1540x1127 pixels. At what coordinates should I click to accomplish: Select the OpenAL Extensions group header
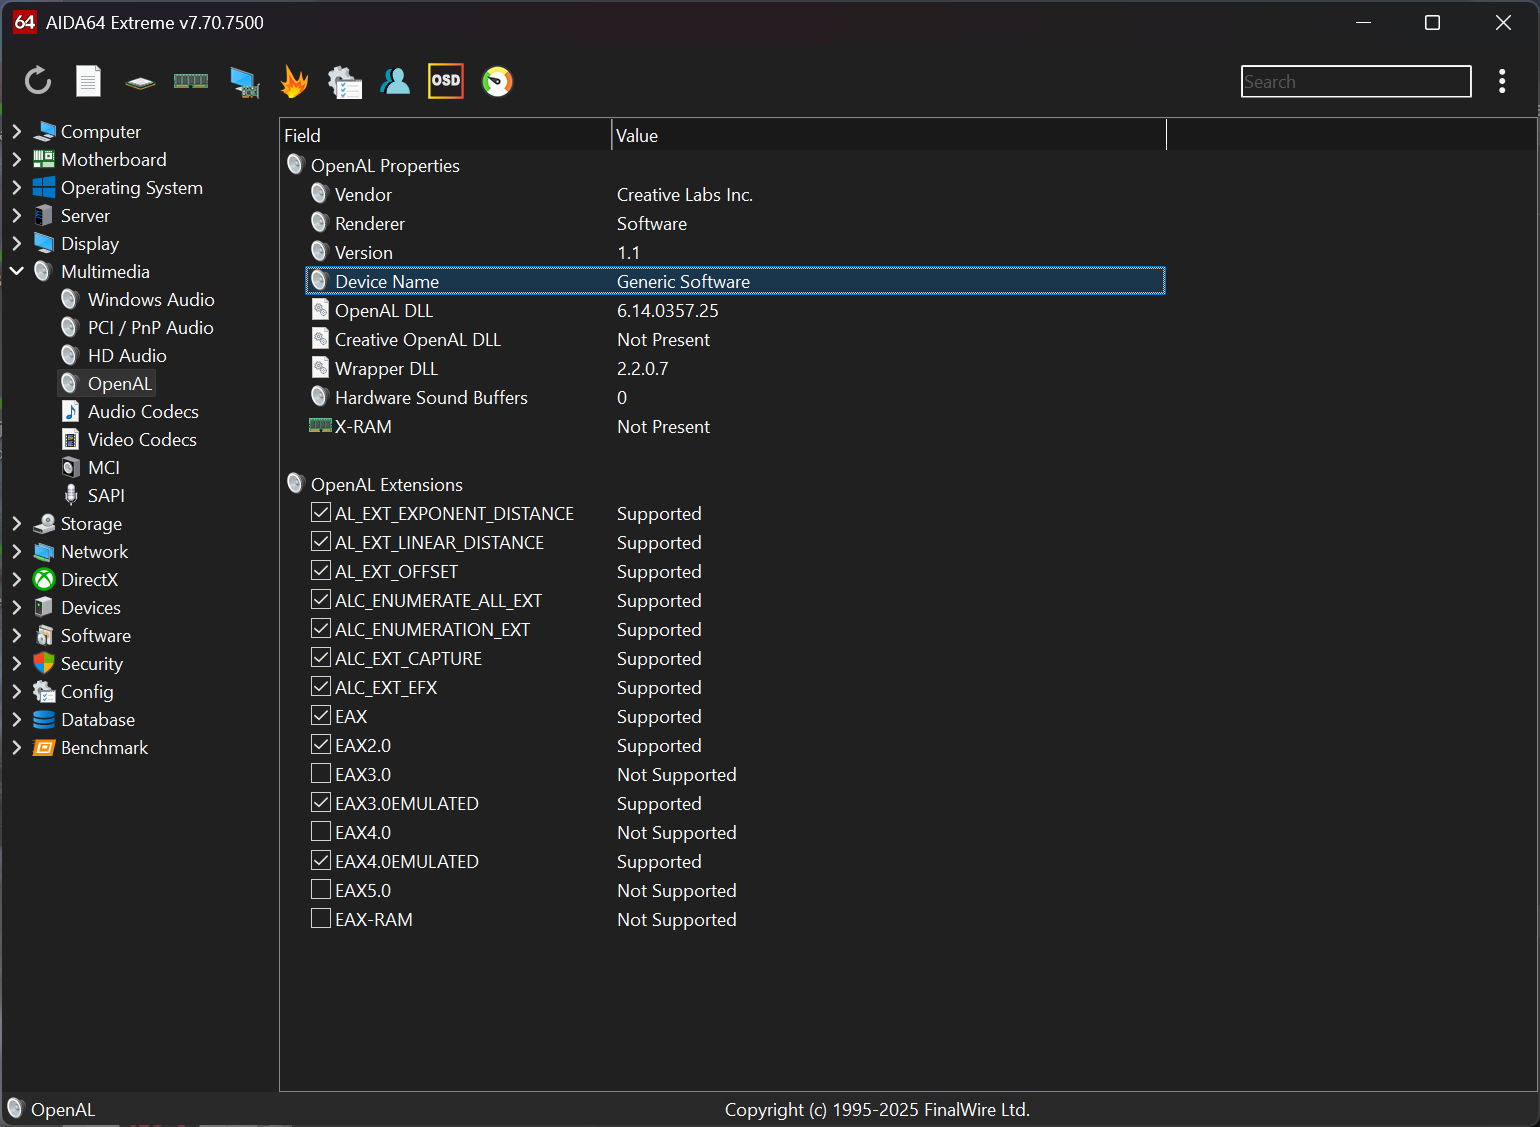pos(387,484)
